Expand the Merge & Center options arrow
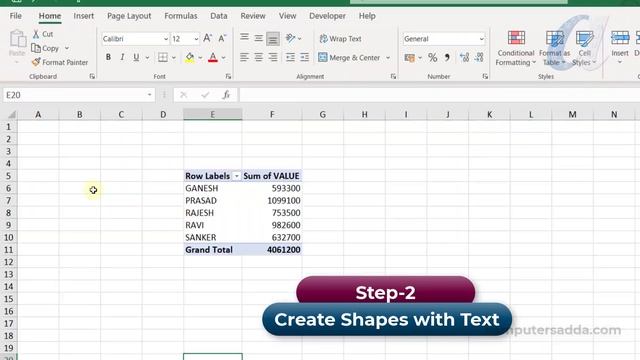Screen dimensions: 640x360 388,58
